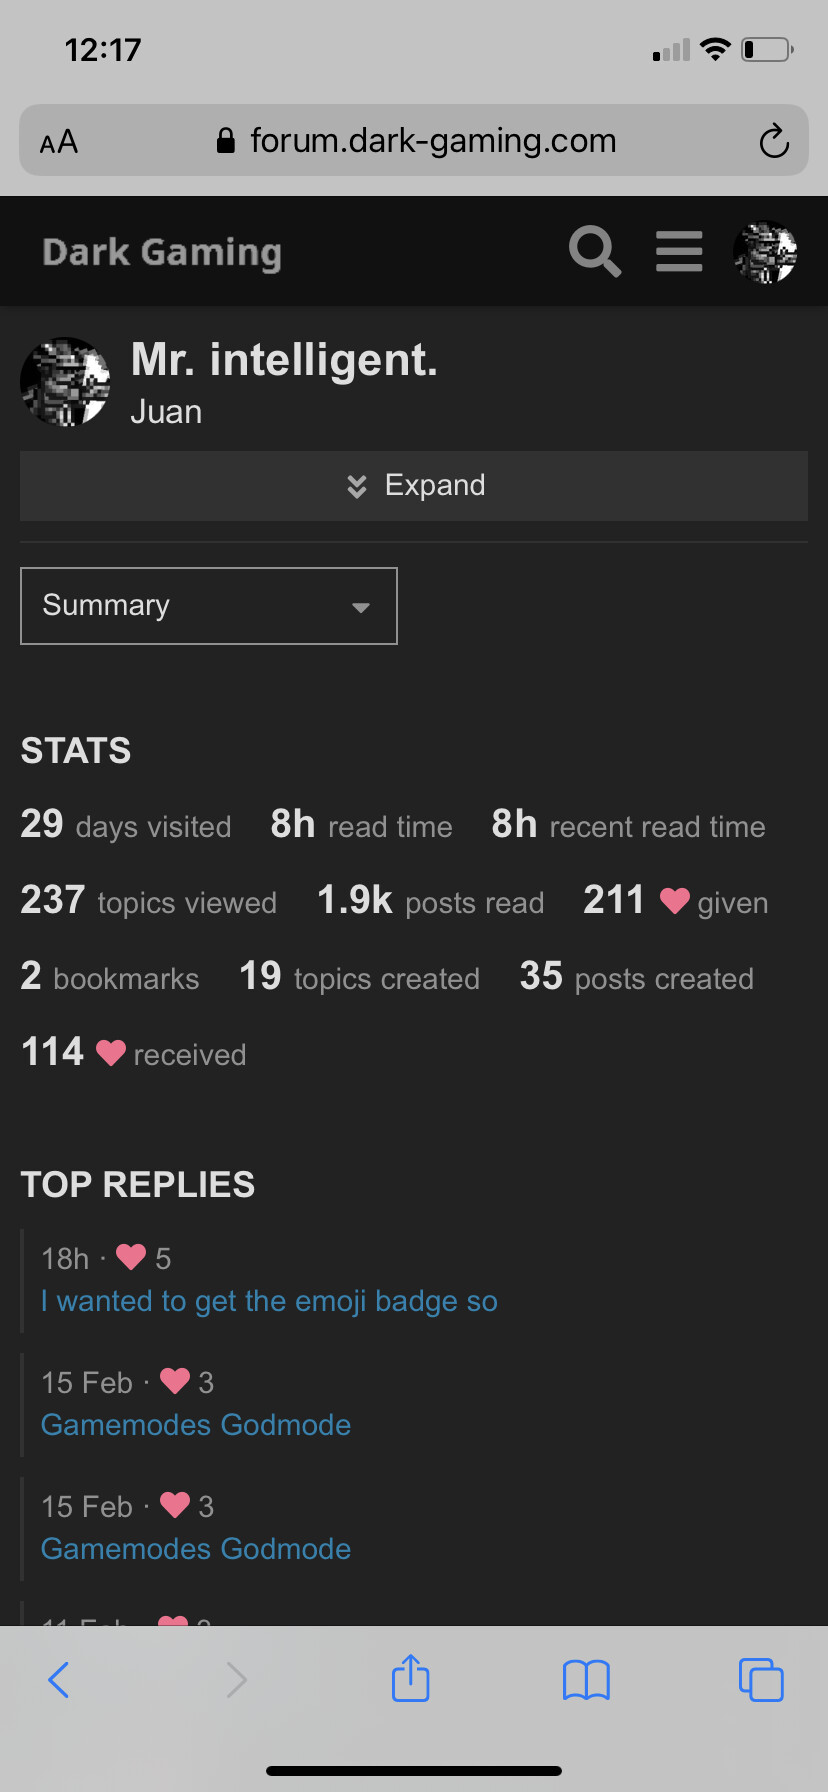Viewport: 828px width, 1792px height.
Task: View the 35 posts created stat
Action: 637,977
